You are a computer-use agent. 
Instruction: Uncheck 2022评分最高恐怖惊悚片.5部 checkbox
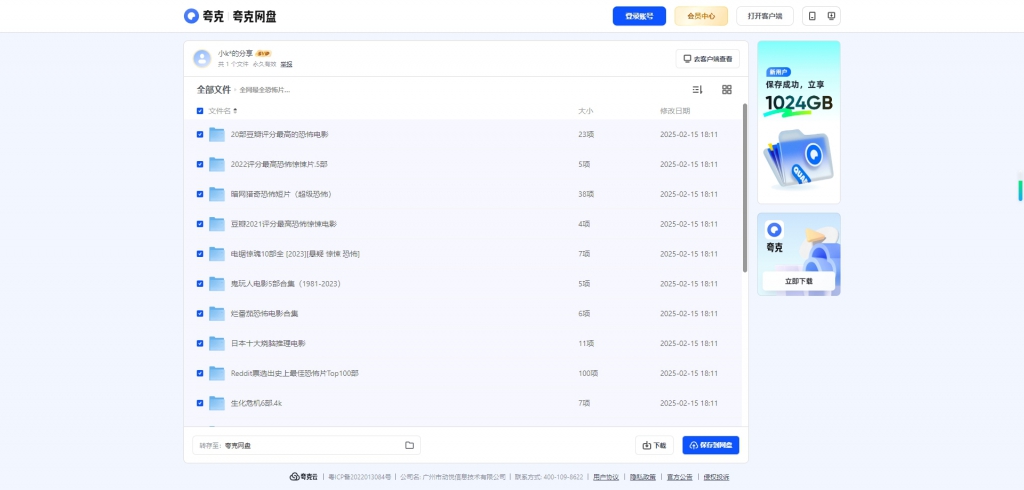point(200,165)
